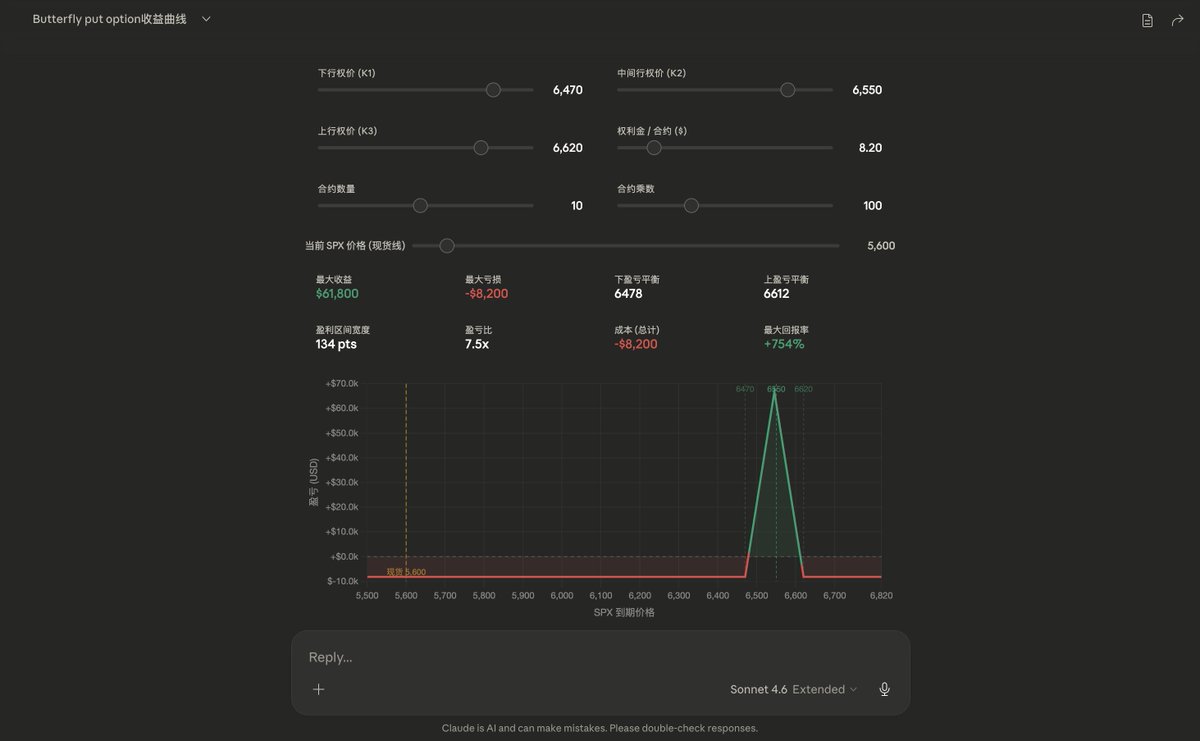Adjust the contract multiplier slider handle

pyautogui.click(x=691, y=206)
